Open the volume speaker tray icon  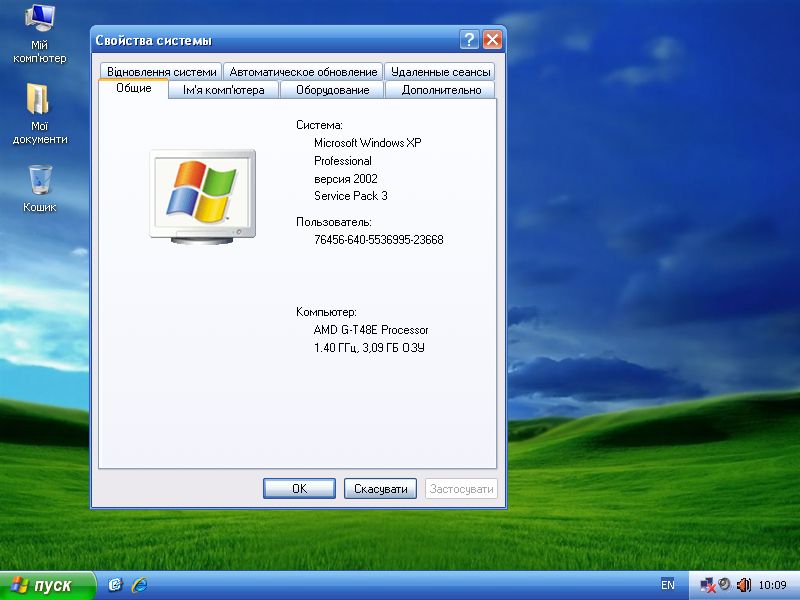[x=744, y=585]
